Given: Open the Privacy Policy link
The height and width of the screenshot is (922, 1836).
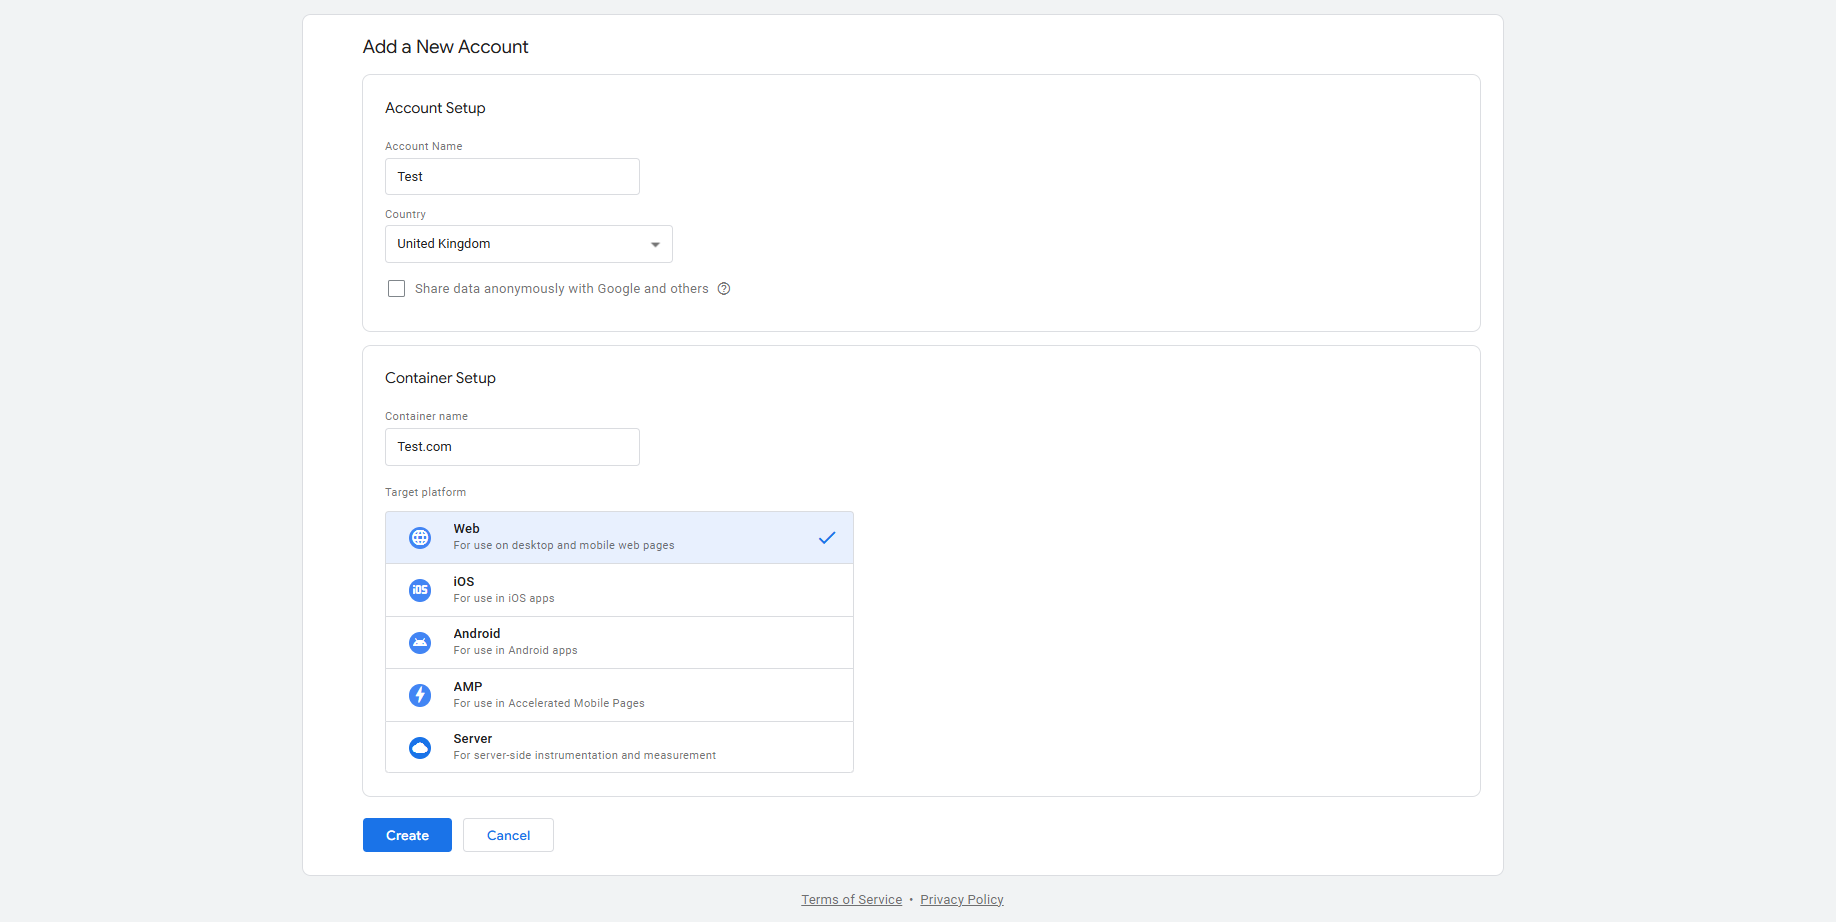Looking at the screenshot, I should coord(961,900).
